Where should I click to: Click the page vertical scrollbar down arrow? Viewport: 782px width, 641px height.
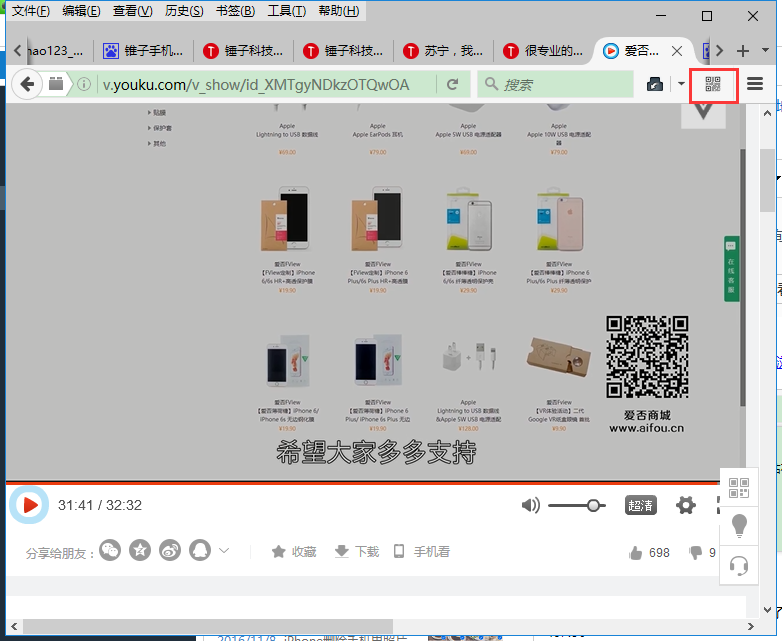[x=768, y=610]
